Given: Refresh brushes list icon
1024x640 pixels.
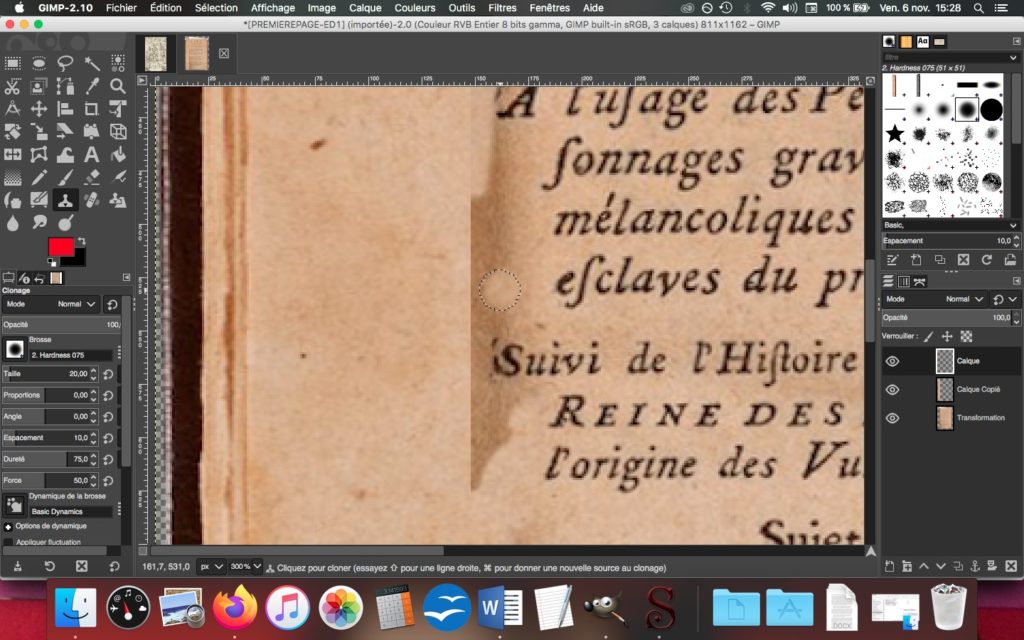Looking at the screenshot, I should point(986,260).
